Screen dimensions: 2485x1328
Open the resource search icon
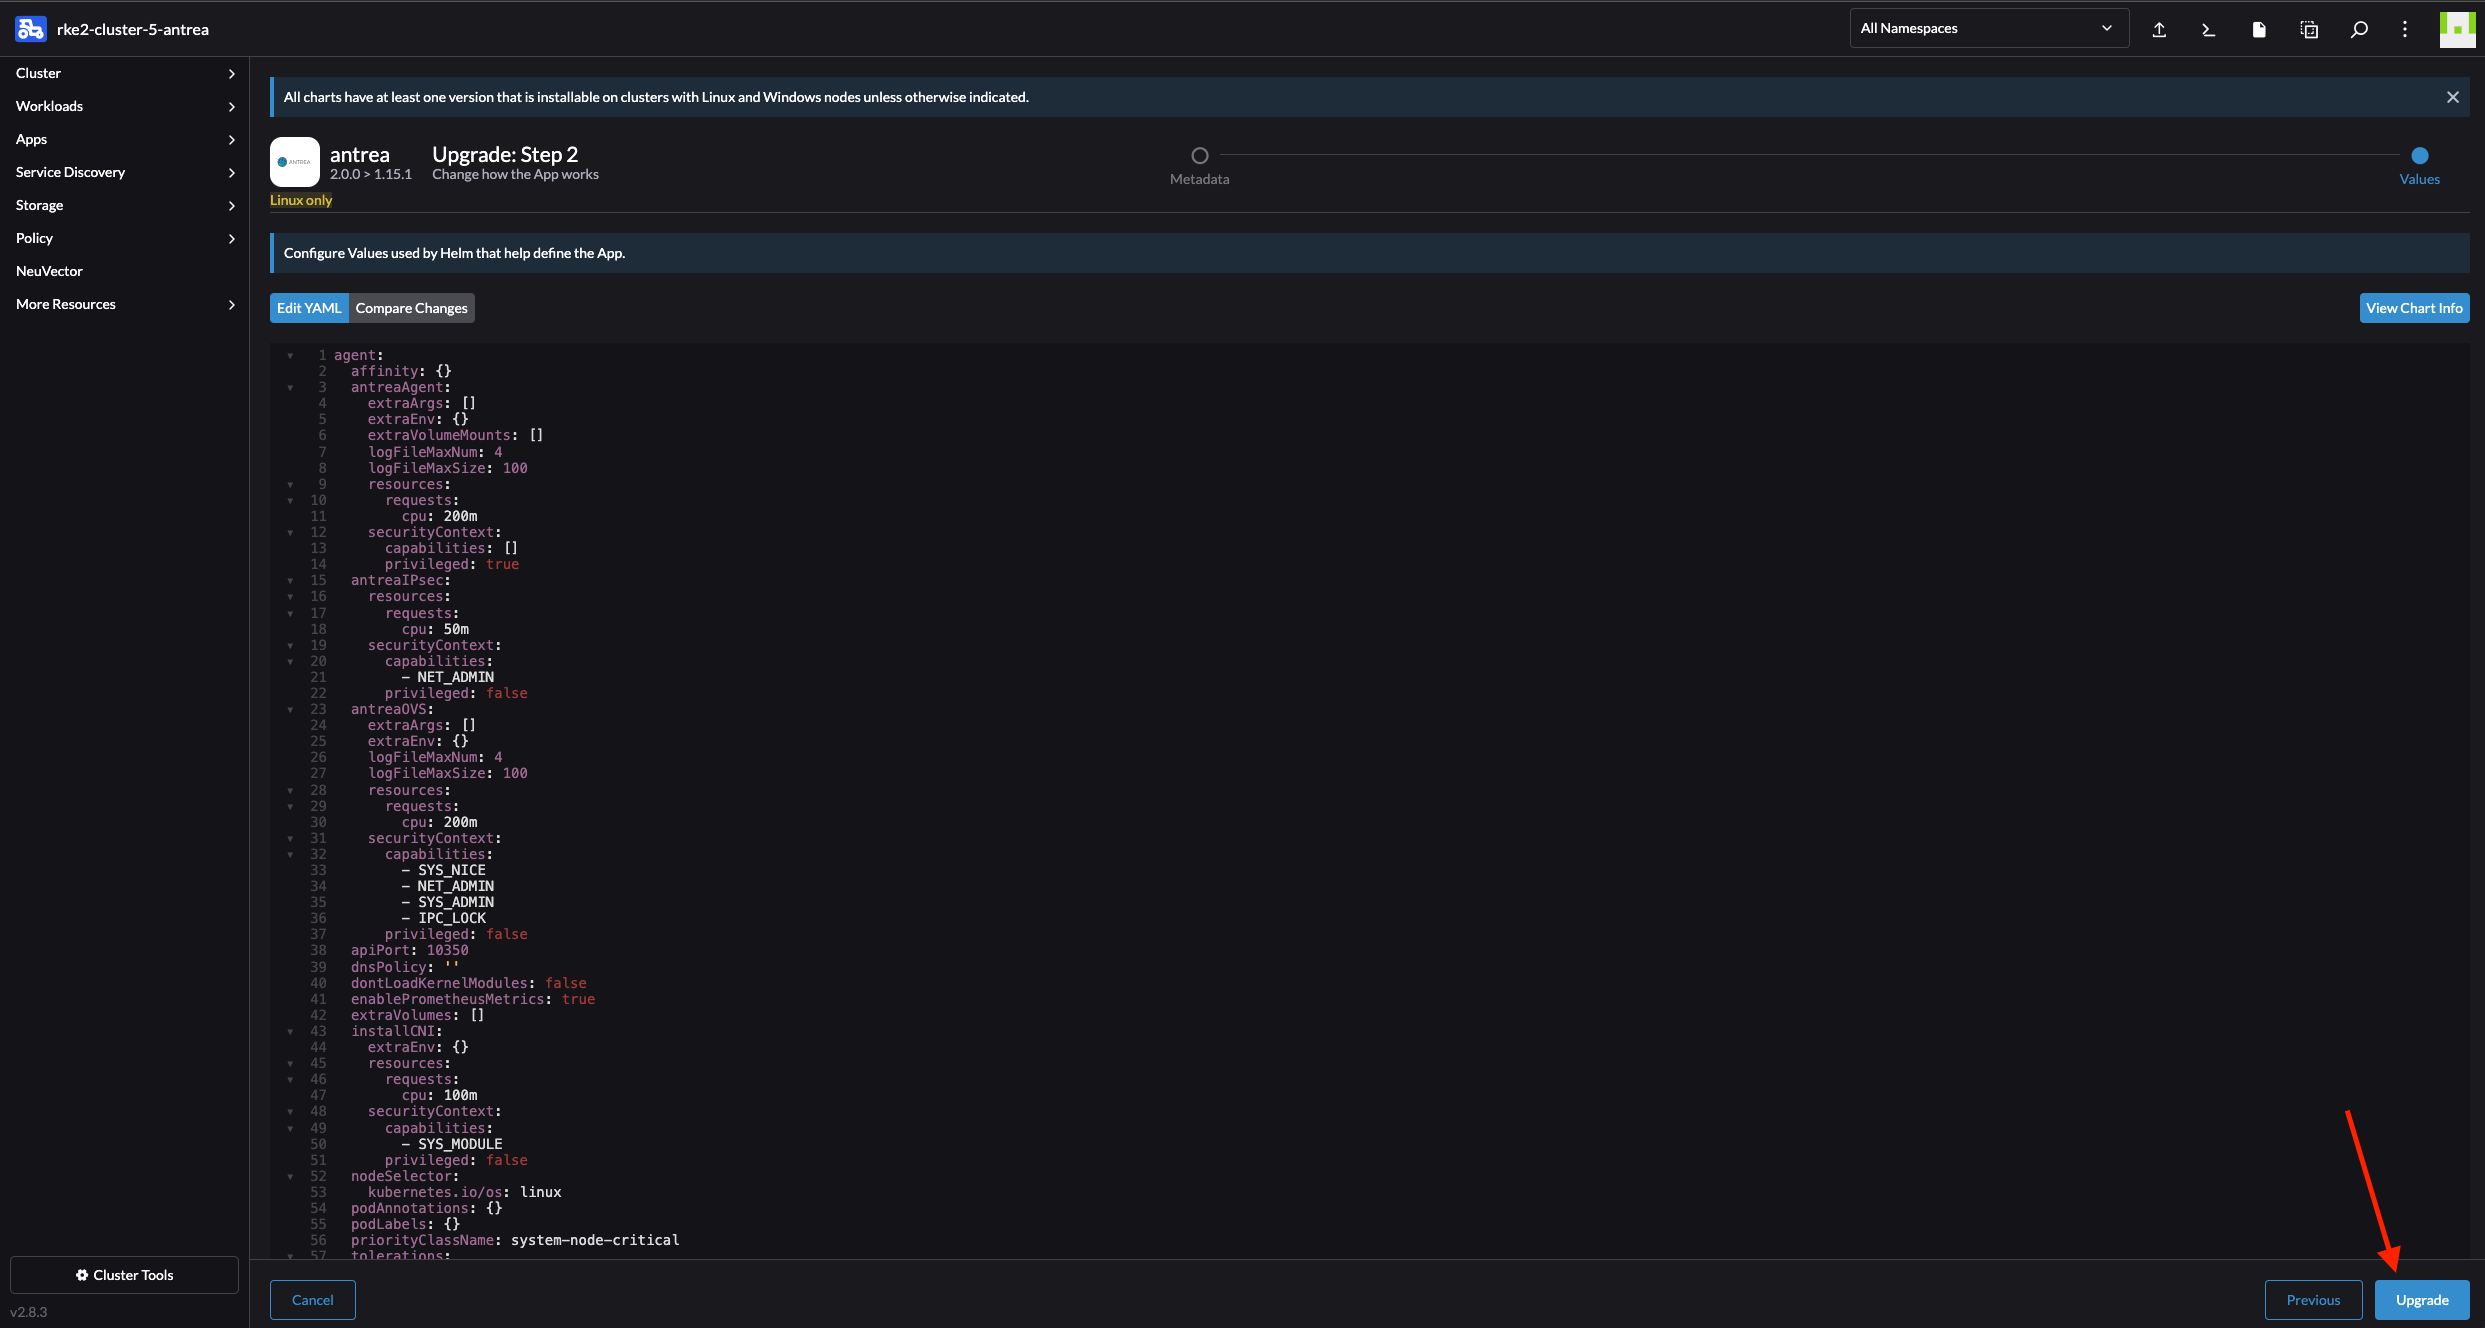coord(2359,29)
